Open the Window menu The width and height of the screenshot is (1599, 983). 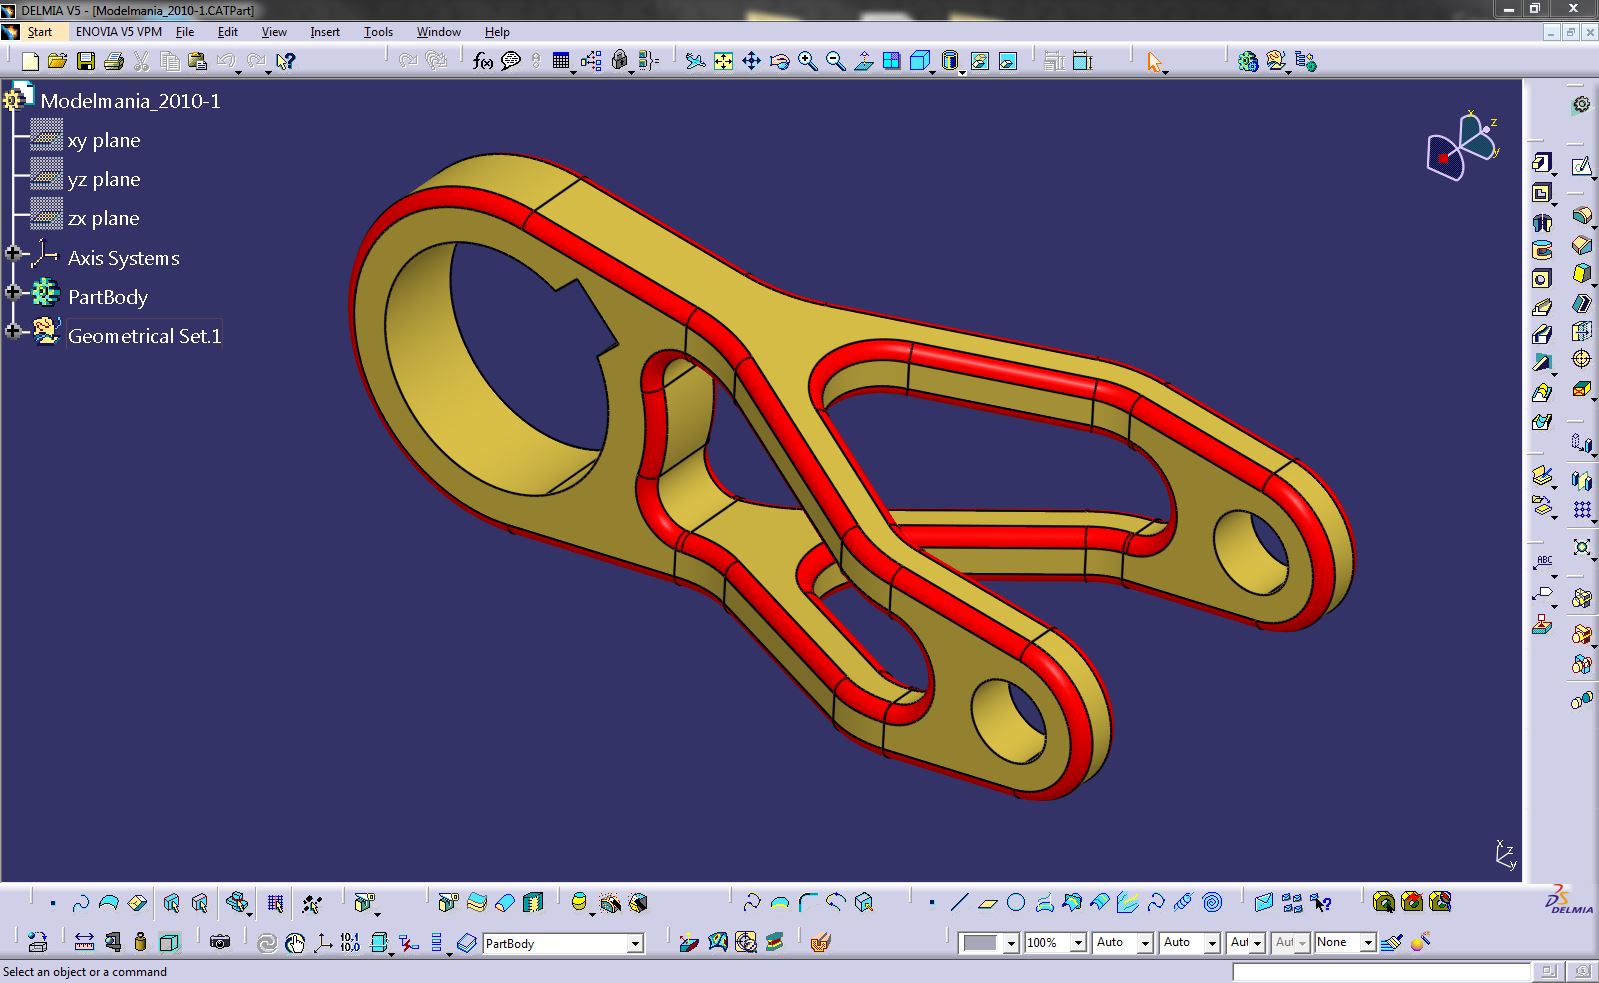[438, 32]
